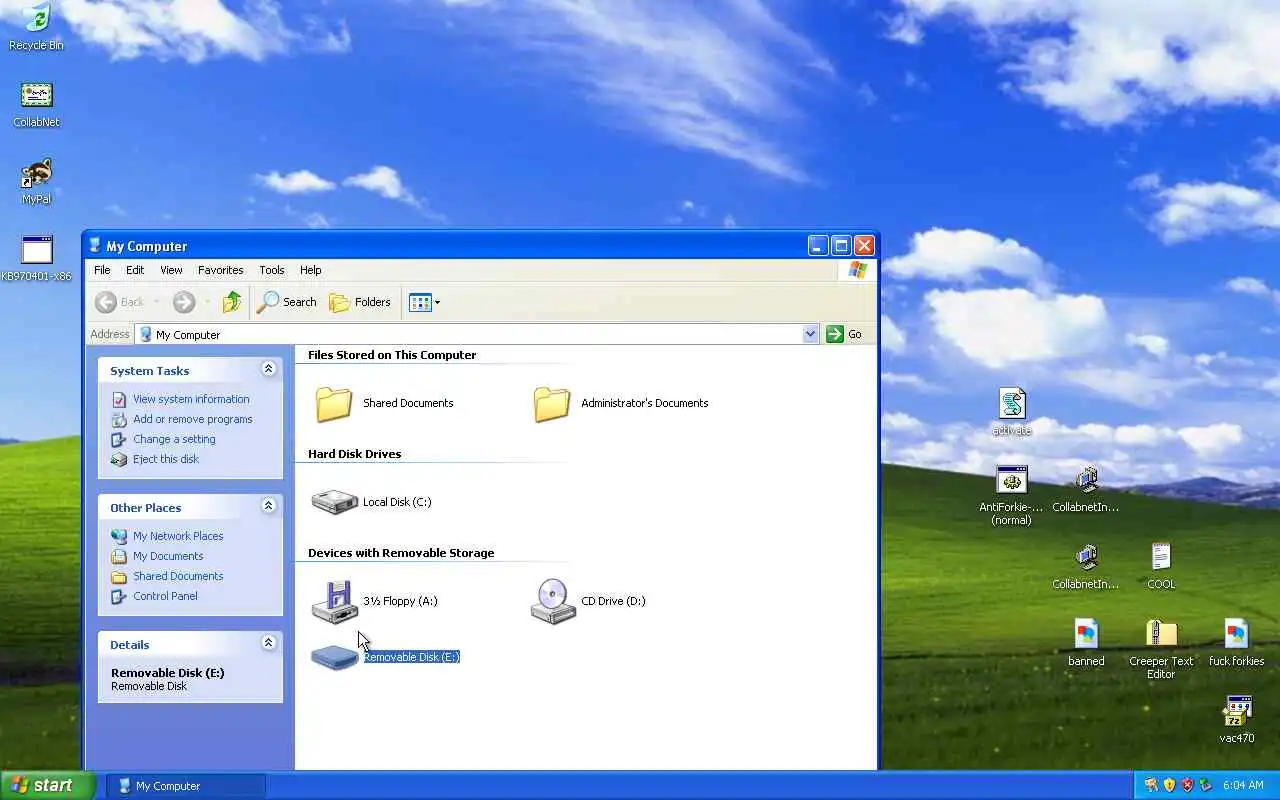Open the Help menu
This screenshot has width=1280, height=800.
(310, 270)
